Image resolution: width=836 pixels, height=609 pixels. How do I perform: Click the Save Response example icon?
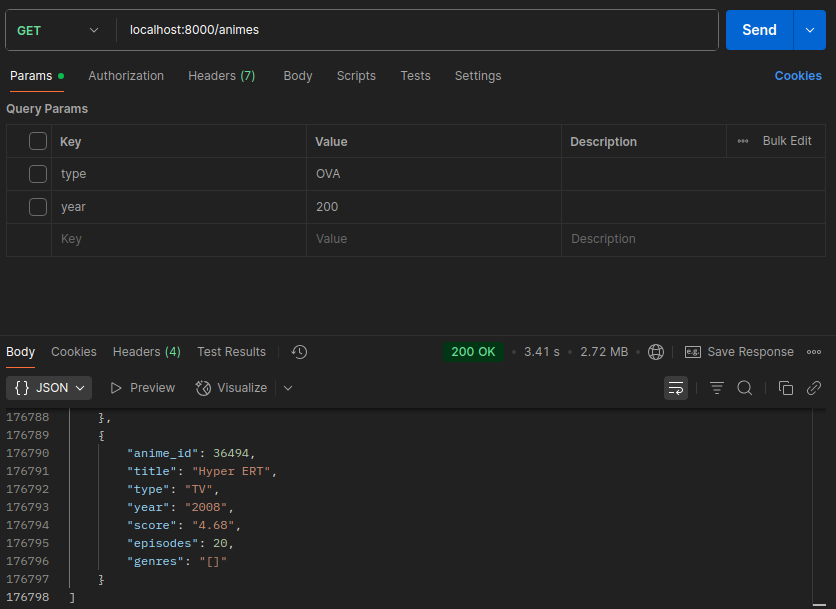click(693, 352)
